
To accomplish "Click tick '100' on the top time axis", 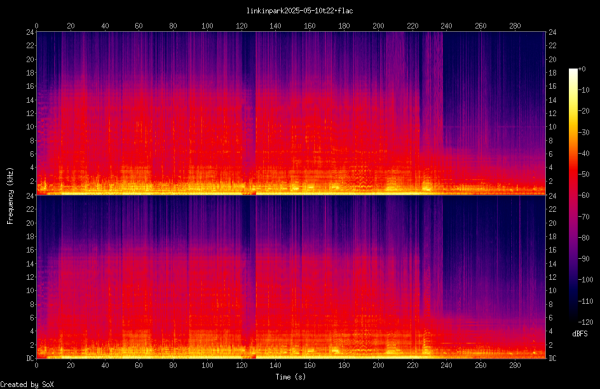I will click(207, 26).
